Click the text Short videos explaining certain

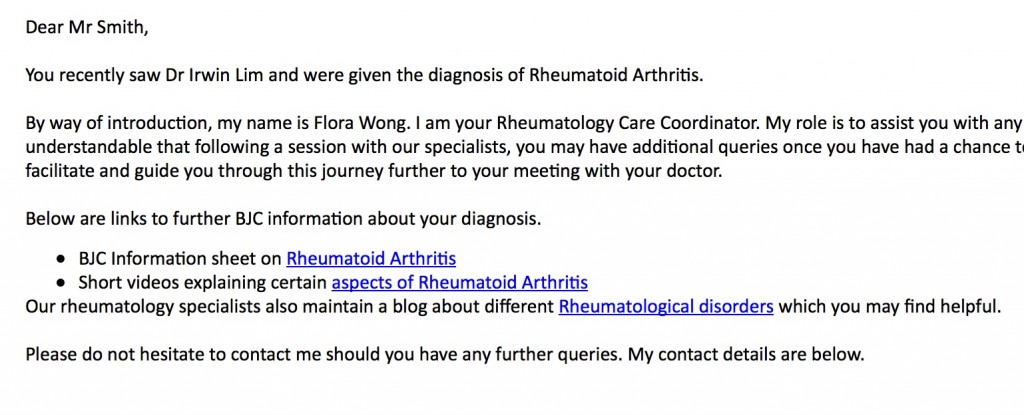(202, 283)
